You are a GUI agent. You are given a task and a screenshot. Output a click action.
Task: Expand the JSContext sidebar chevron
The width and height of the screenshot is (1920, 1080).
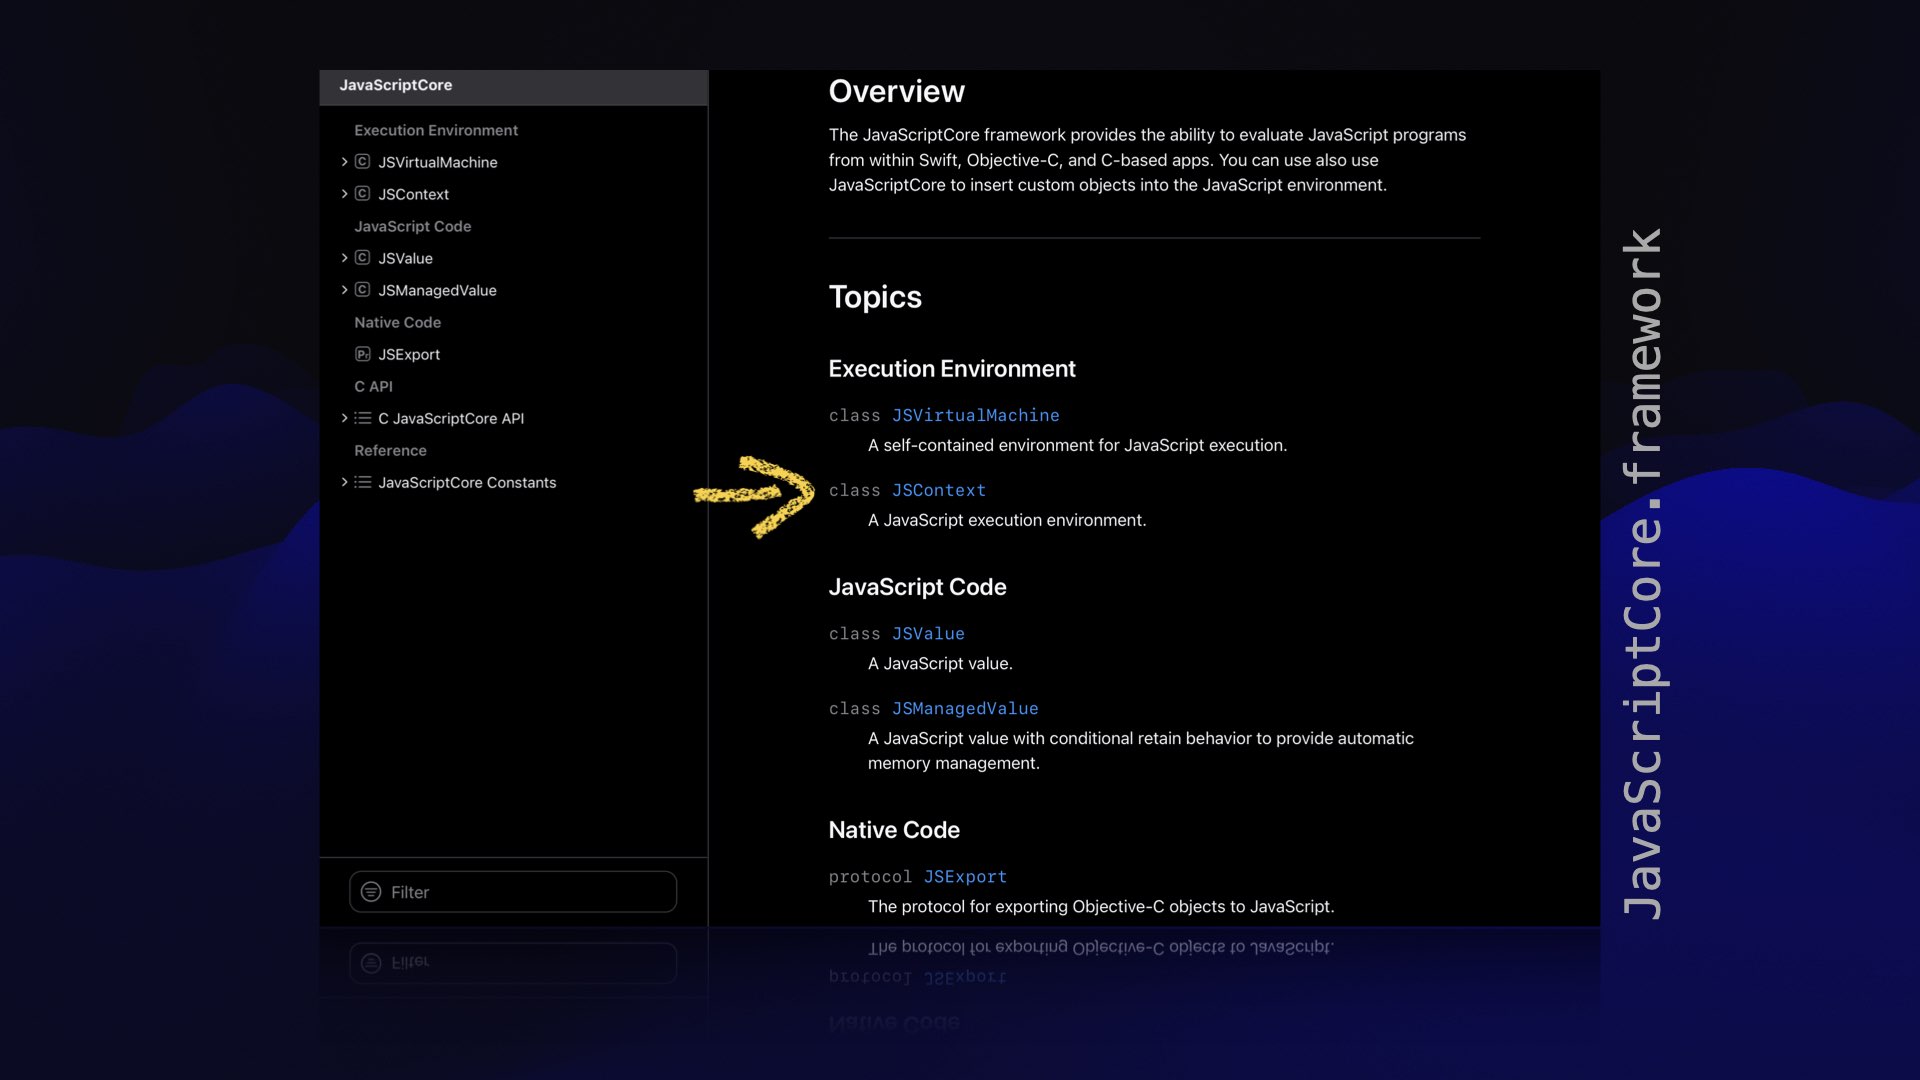(x=344, y=194)
